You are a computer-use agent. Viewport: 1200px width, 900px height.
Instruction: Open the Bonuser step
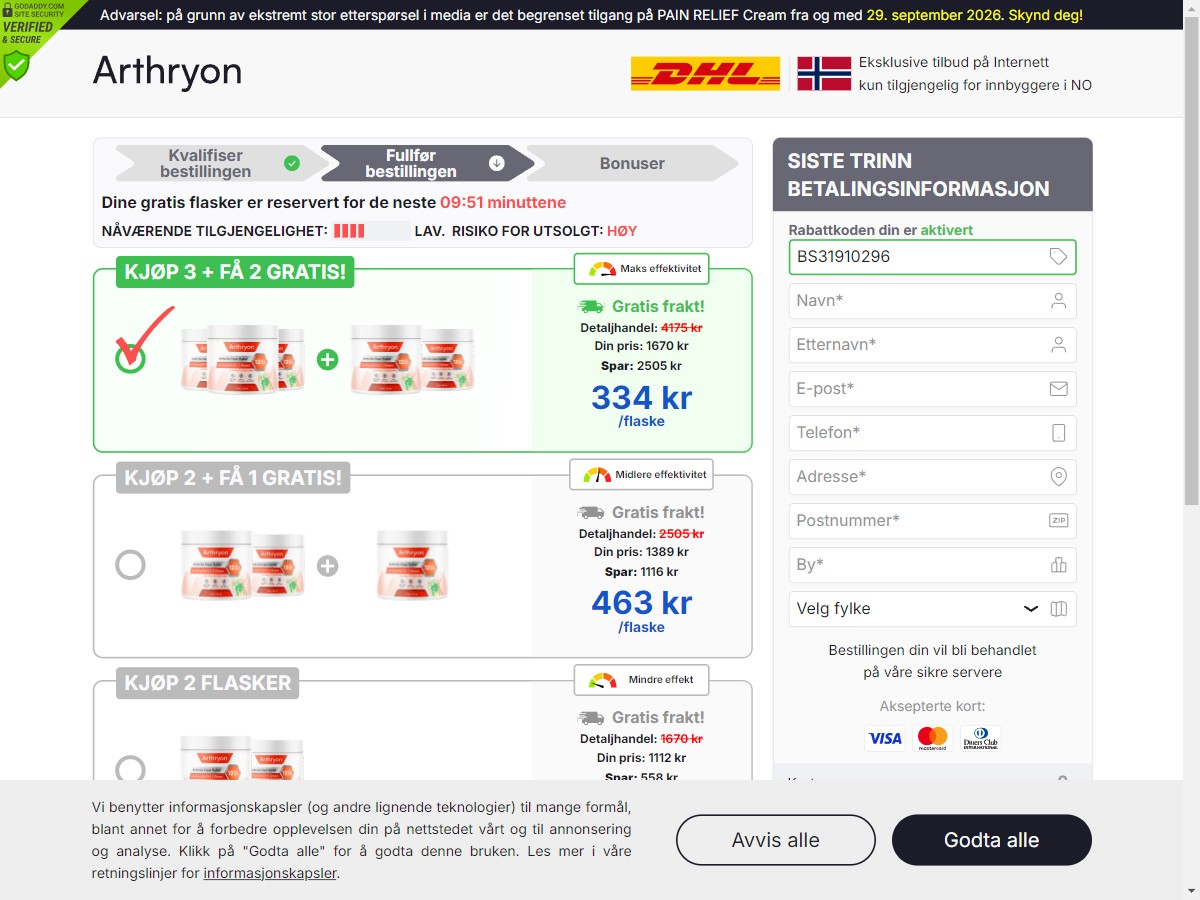632,163
